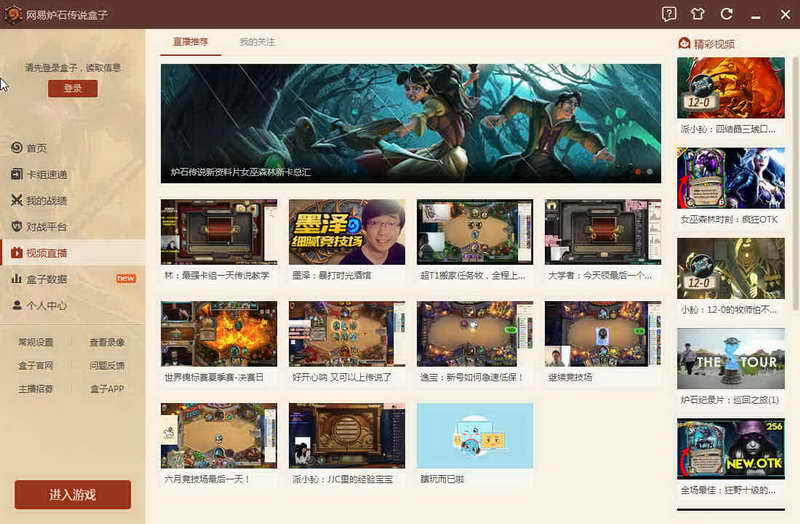Image resolution: width=800 pixels, height=524 pixels.
Task: Open the 大学者 stream thumbnail
Action: [x=603, y=232]
